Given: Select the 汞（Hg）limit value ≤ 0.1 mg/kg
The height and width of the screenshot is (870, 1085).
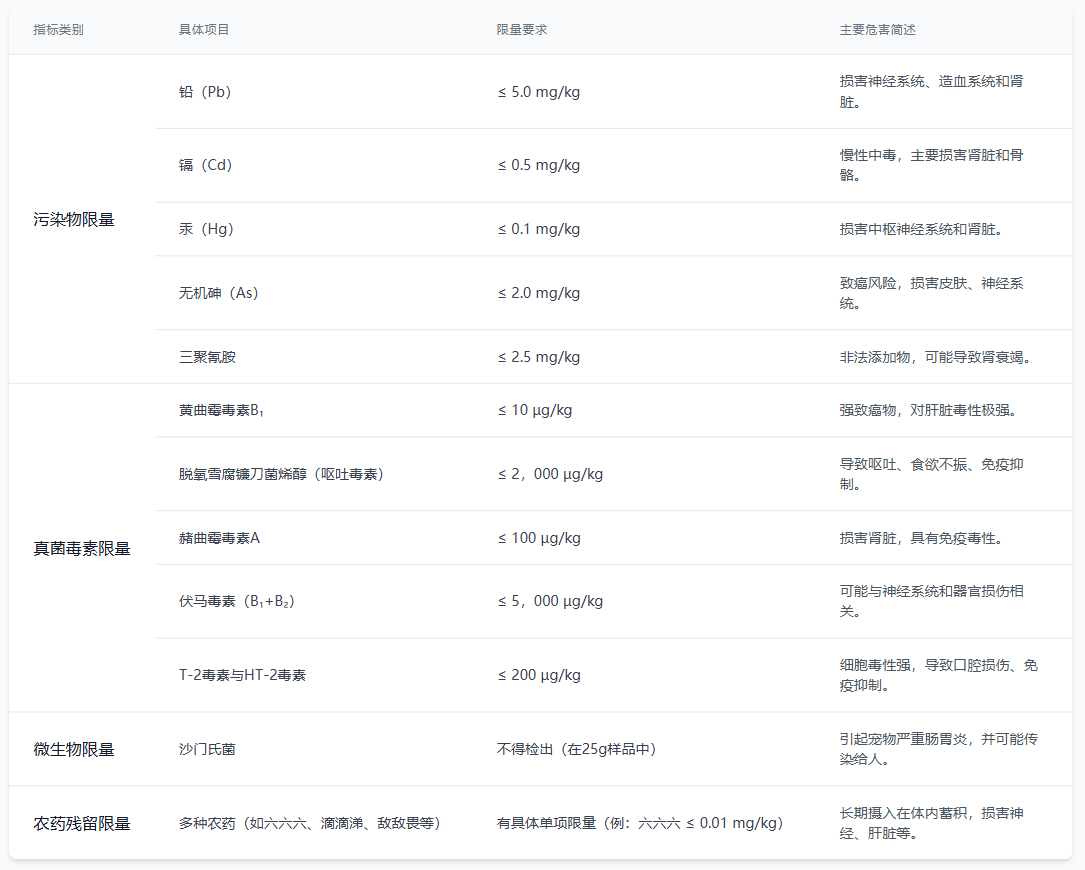Looking at the screenshot, I should [539, 229].
